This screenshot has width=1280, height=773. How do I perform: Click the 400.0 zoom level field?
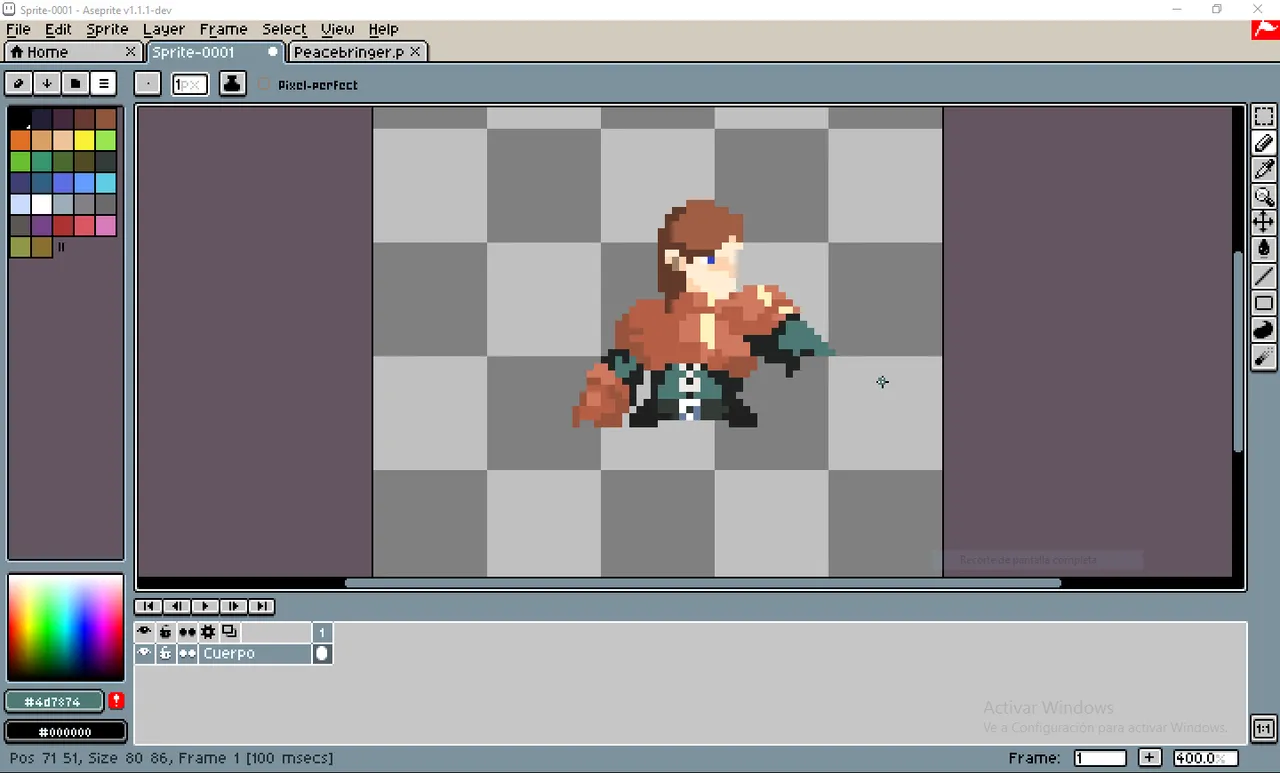(1205, 758)
